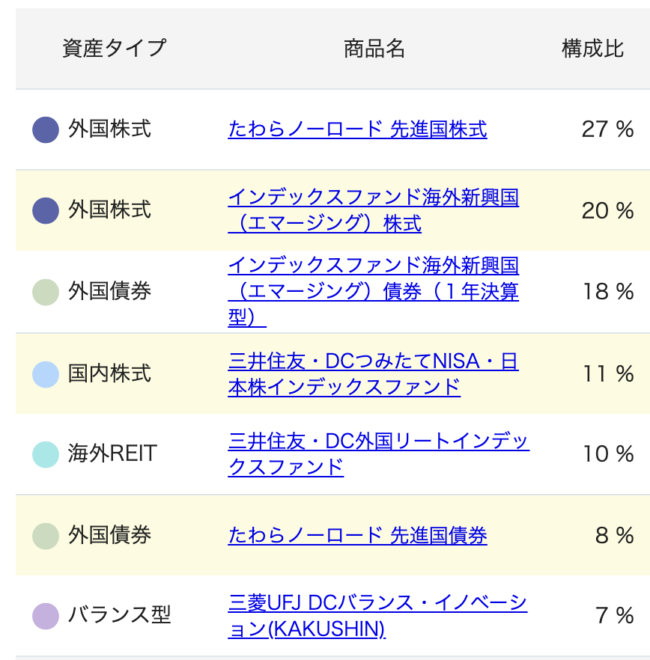This screenshot has height=660, width=650.
Task: Select the 27 % composition value
Action: tap(607, 129)
